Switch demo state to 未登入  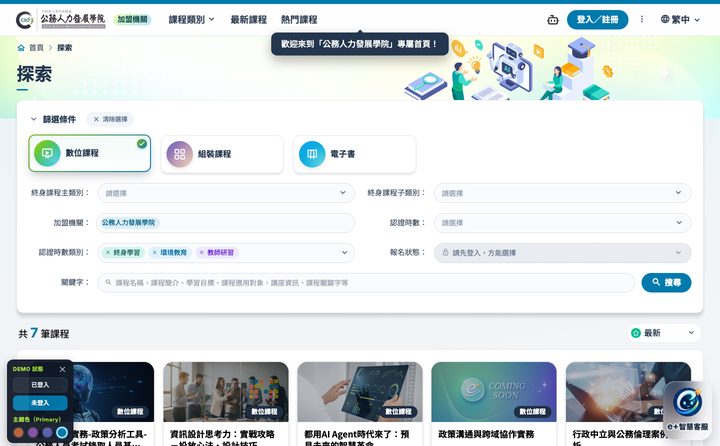(40, 403)
